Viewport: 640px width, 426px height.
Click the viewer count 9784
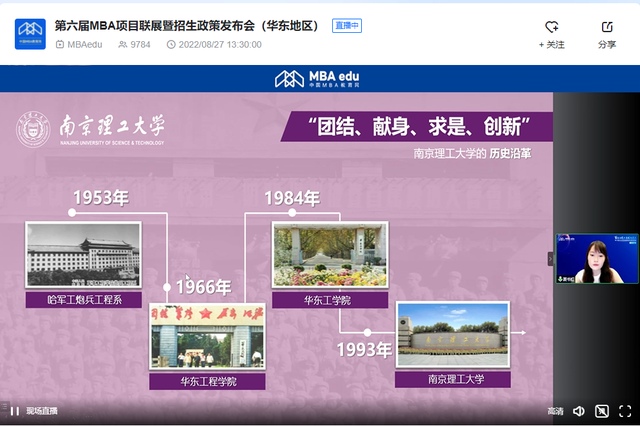140,44
